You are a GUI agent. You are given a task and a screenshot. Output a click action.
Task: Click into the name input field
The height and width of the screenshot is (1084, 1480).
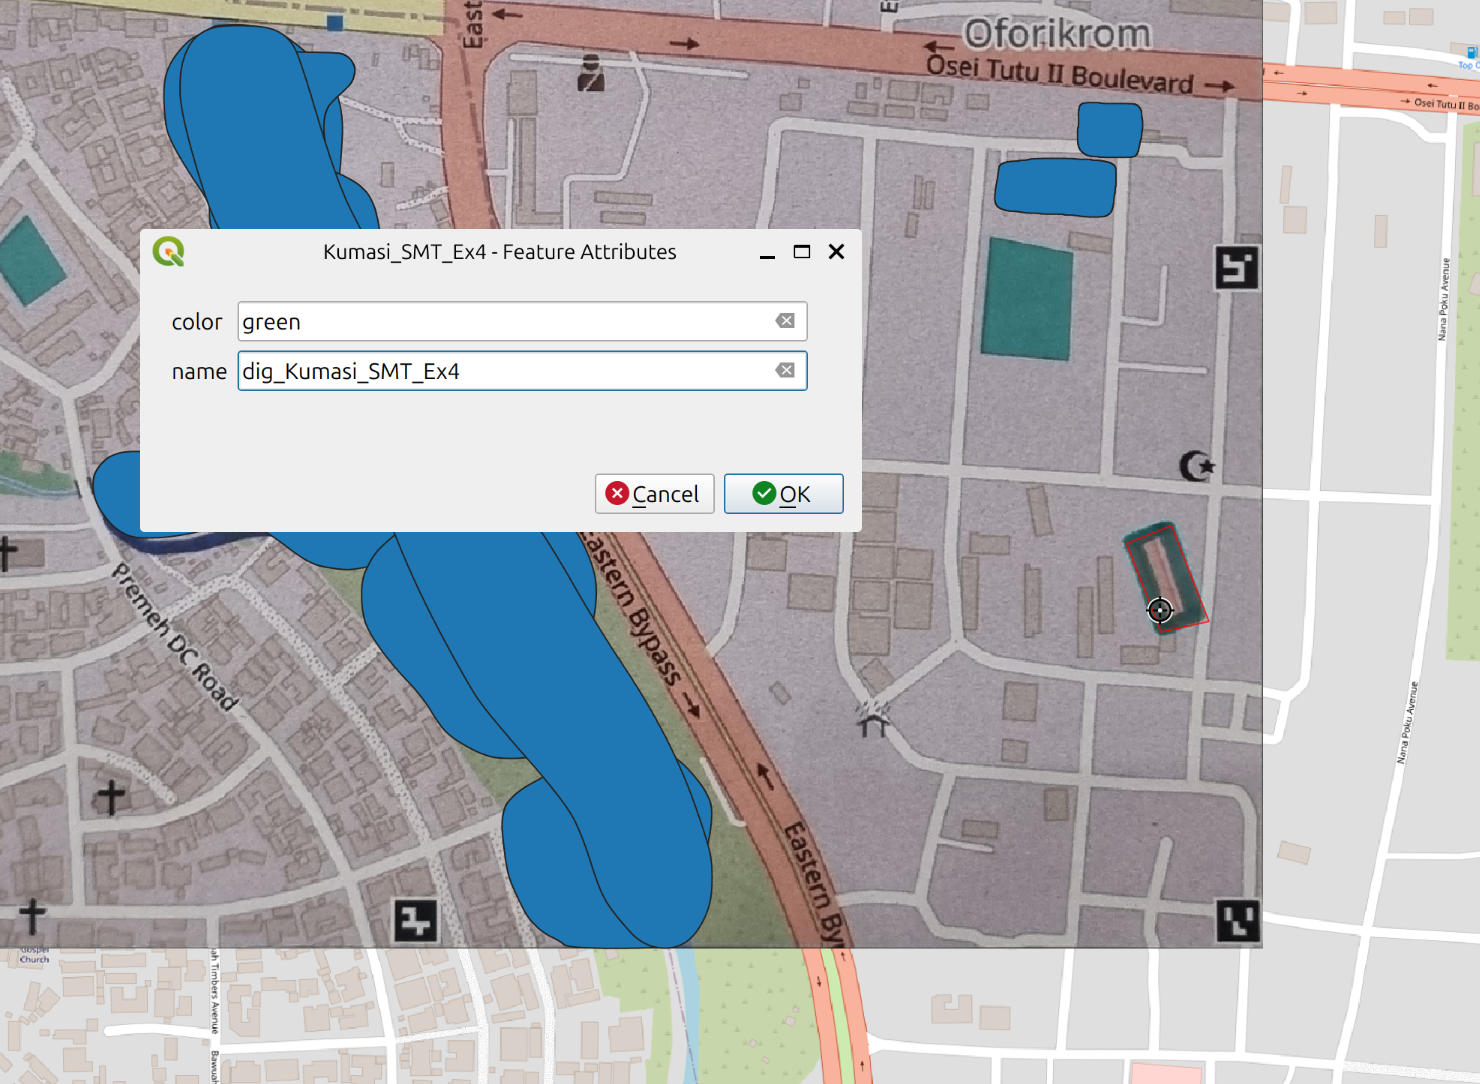point(505,371)
